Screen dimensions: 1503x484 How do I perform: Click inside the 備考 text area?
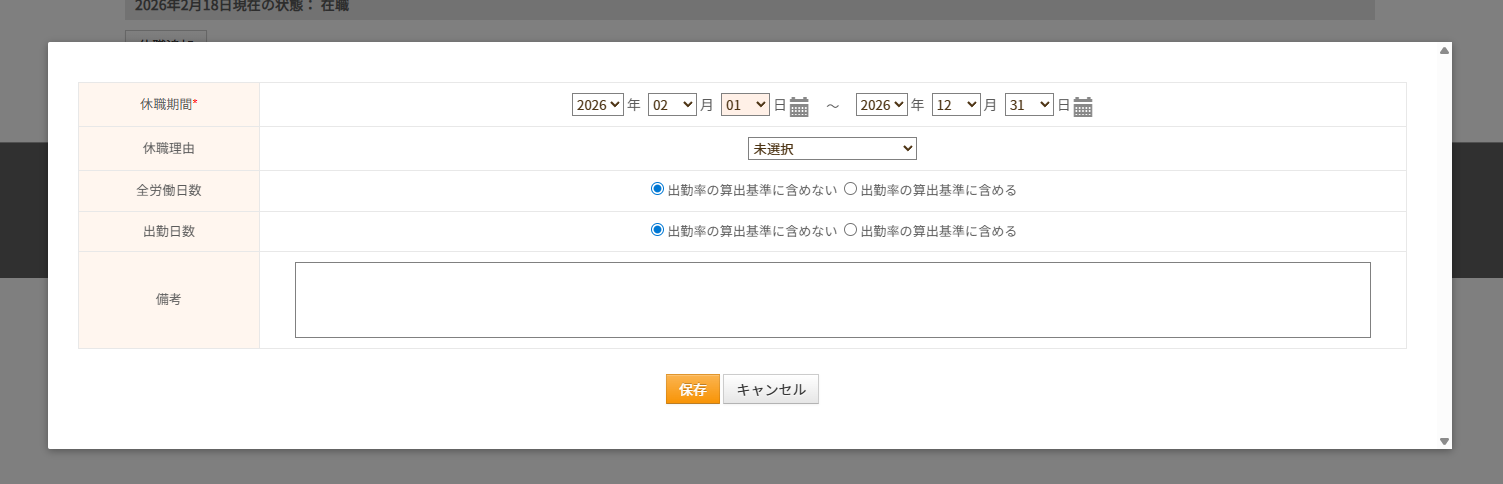(x=832, y=300)
